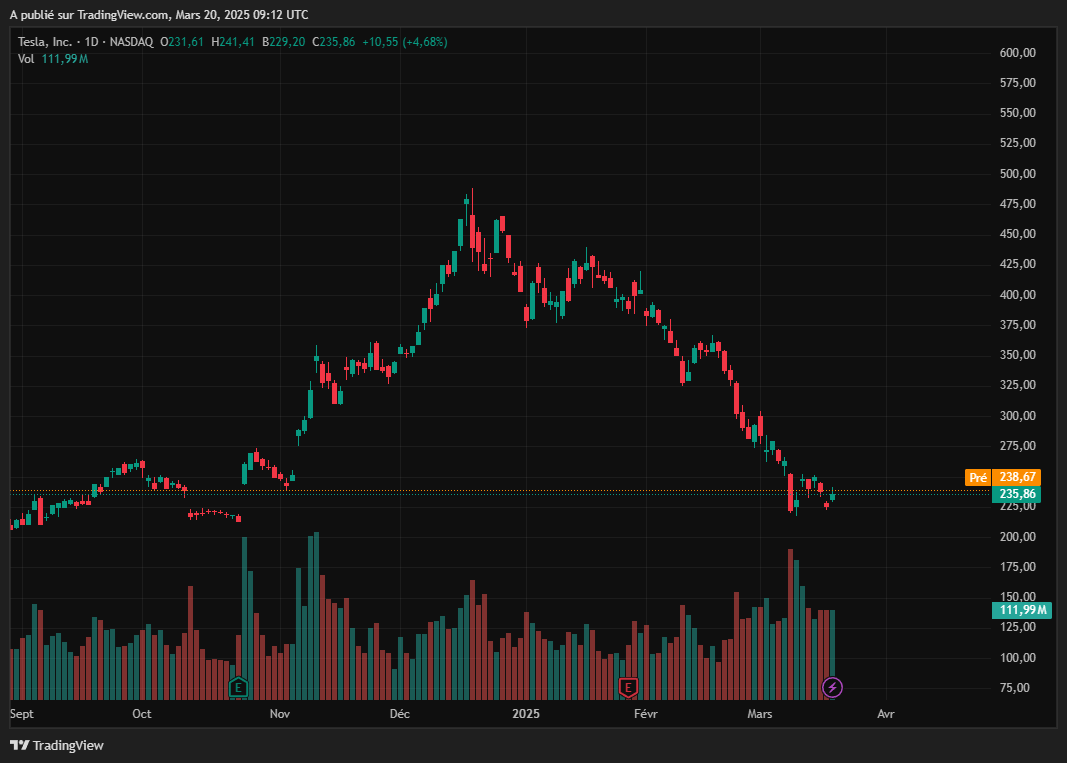Click the Sept label on time axis
Viewport: 1067px width, 763px height.
pyautogui.click(x=21, y=714)
